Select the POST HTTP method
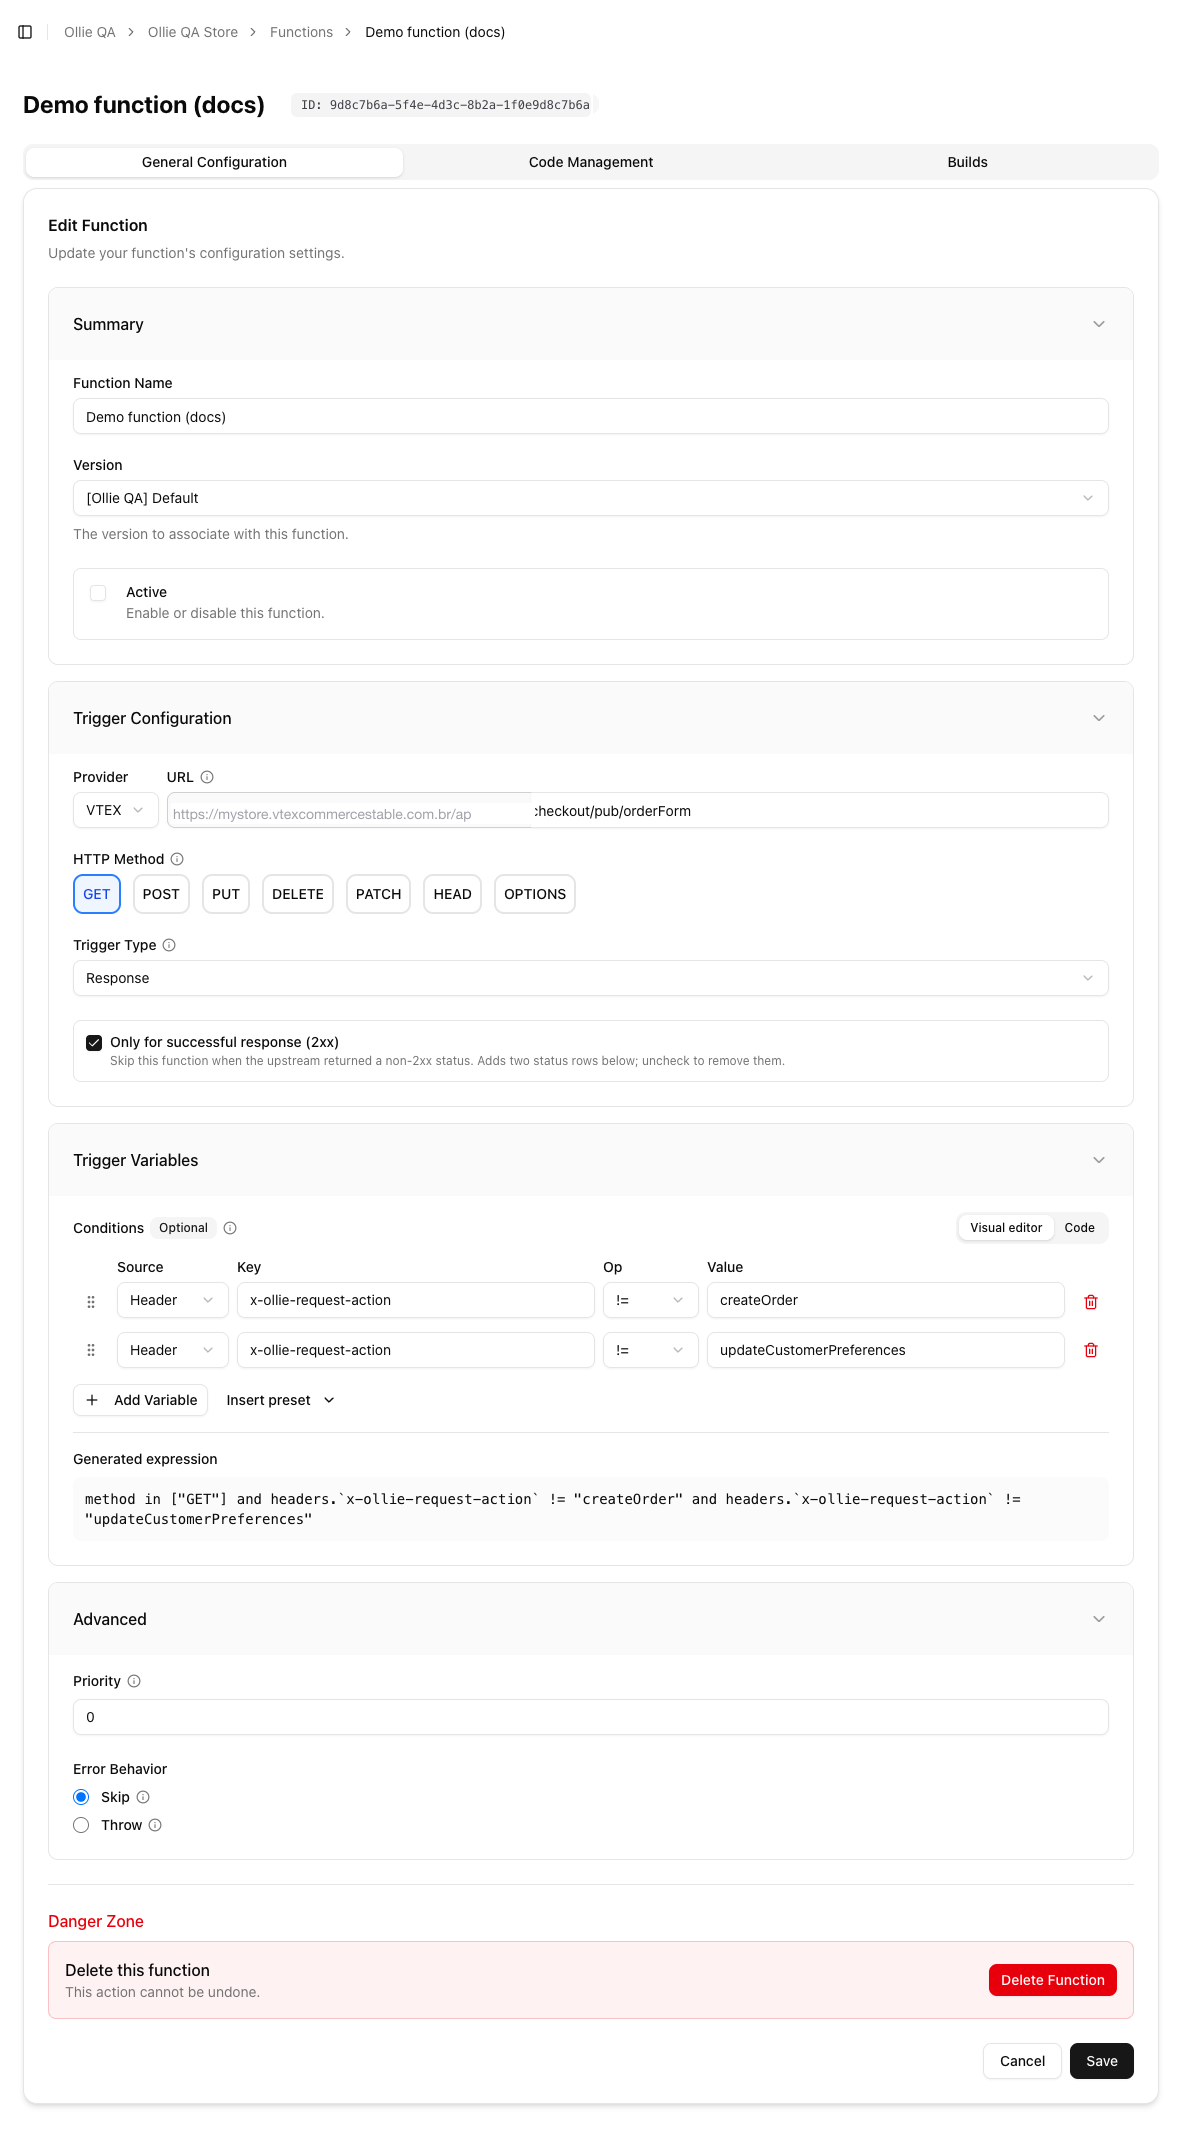Viewport: 1183px width, 2136px height. click(161, 894)
